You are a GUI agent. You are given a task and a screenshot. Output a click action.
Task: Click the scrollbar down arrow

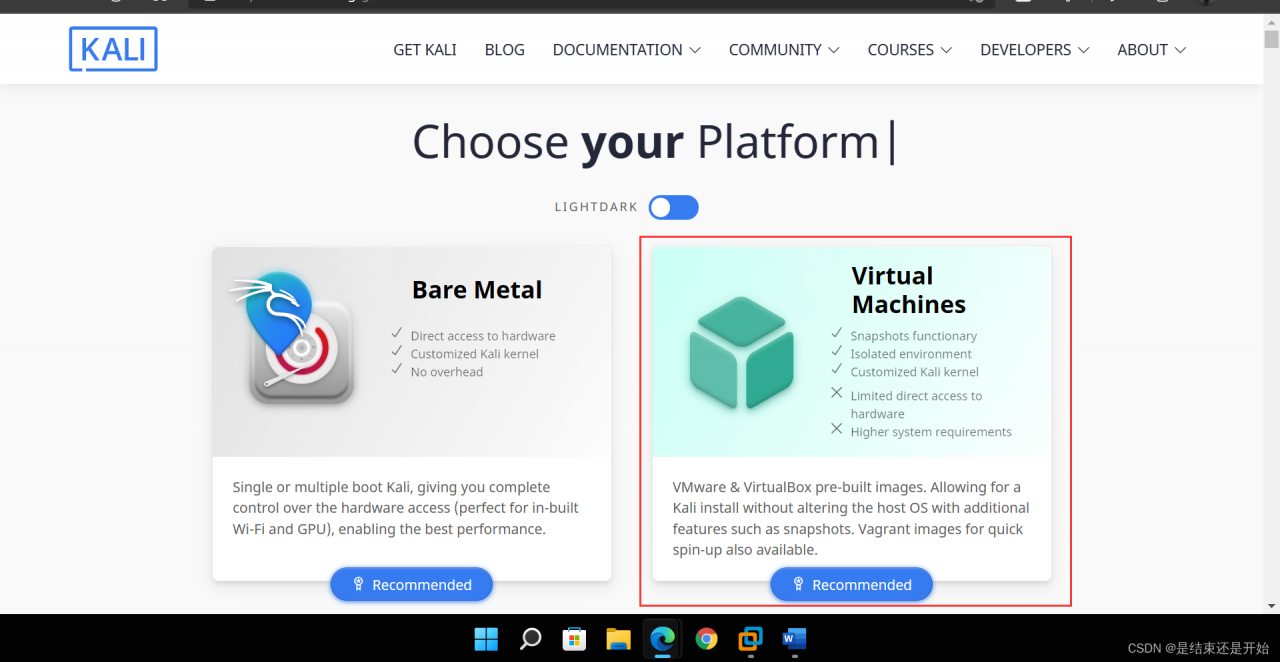point(1271,606)
